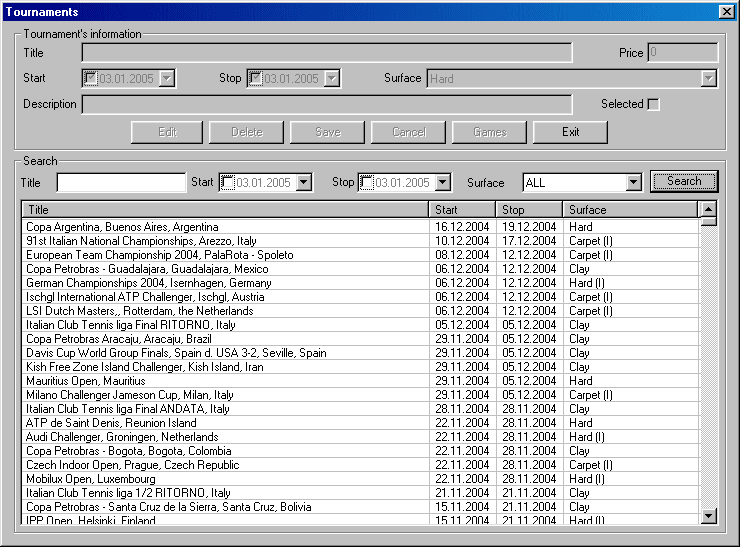
Task: Open the Search Stop date dropdown
Action: (443, 183)
